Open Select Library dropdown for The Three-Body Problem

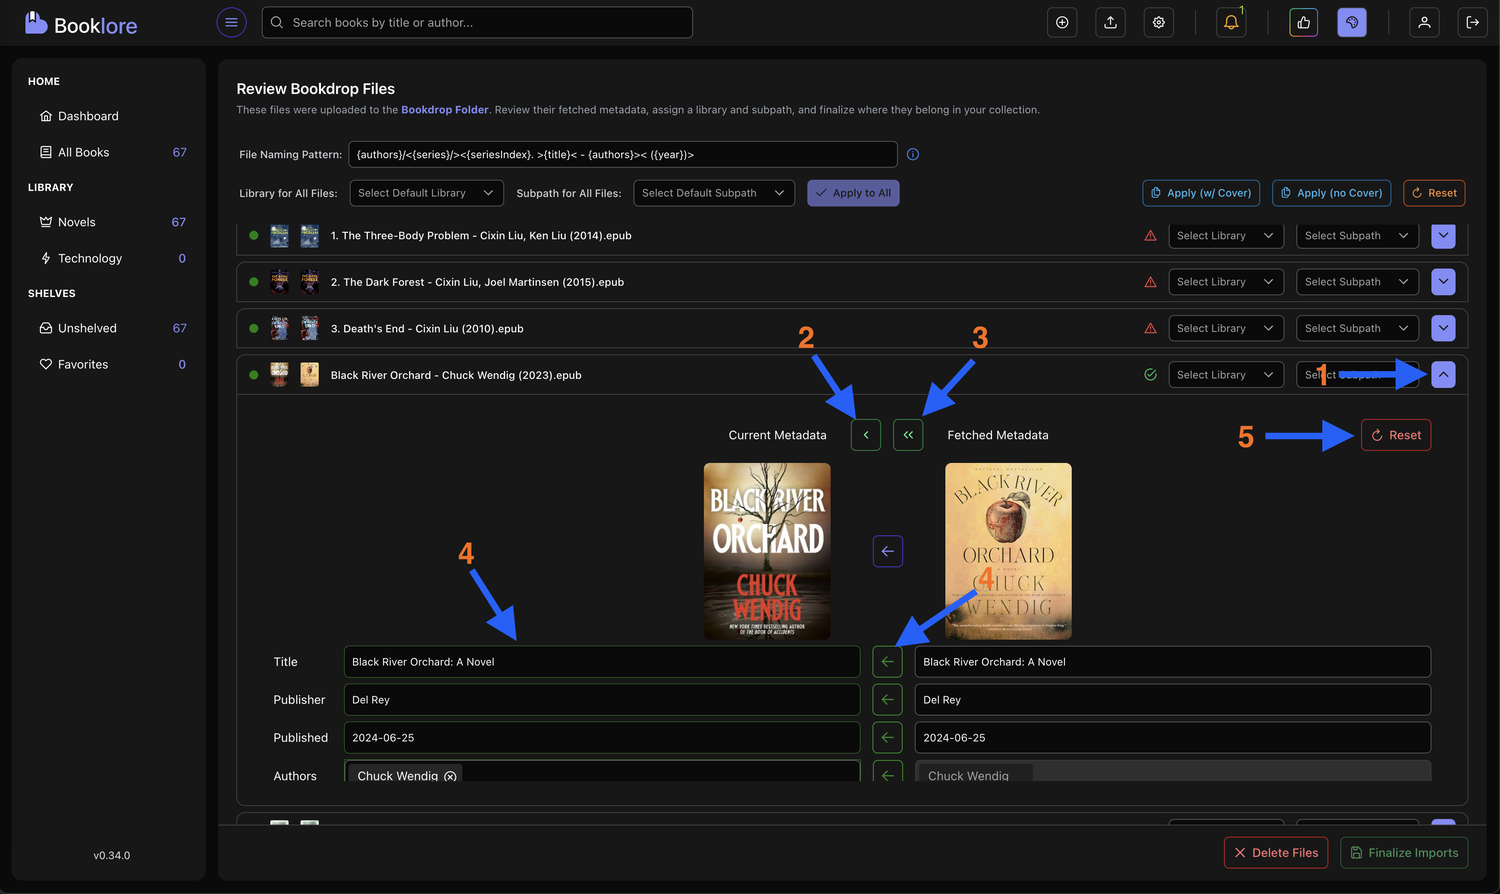click(x=1226, y=235)
